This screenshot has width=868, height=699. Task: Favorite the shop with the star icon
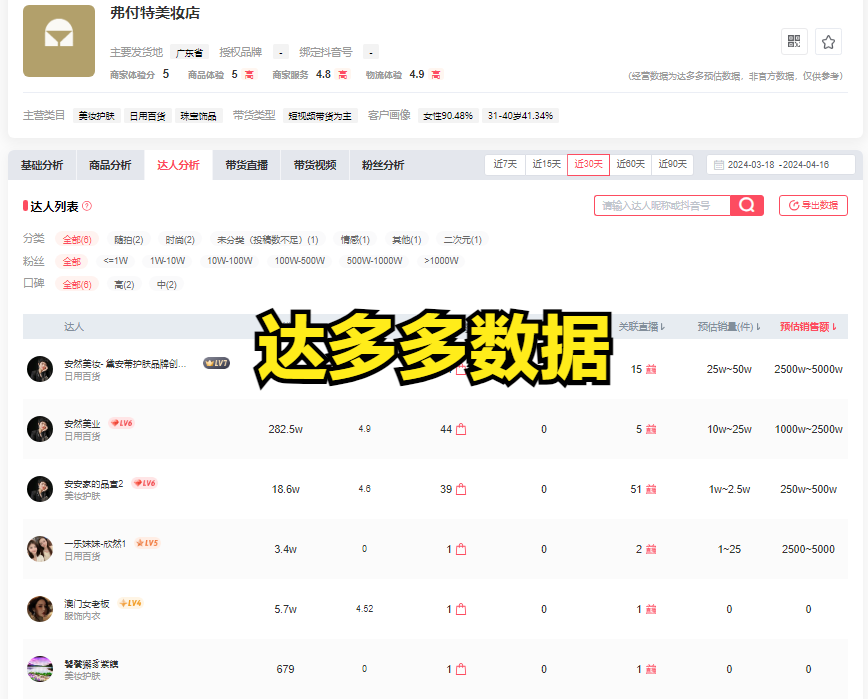[x=828, y=41]
